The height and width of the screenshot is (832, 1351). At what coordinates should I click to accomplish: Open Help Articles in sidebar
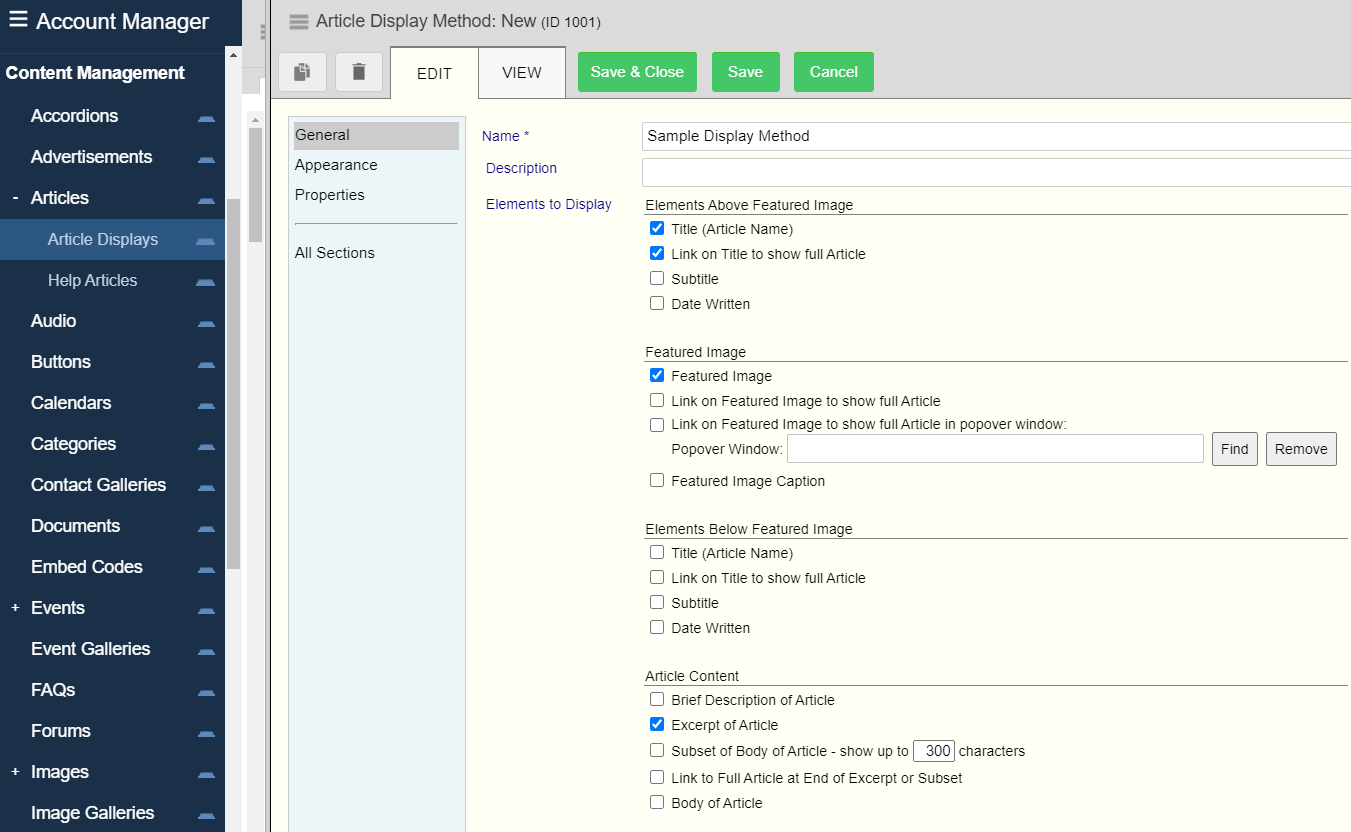[x=92, y=281]
